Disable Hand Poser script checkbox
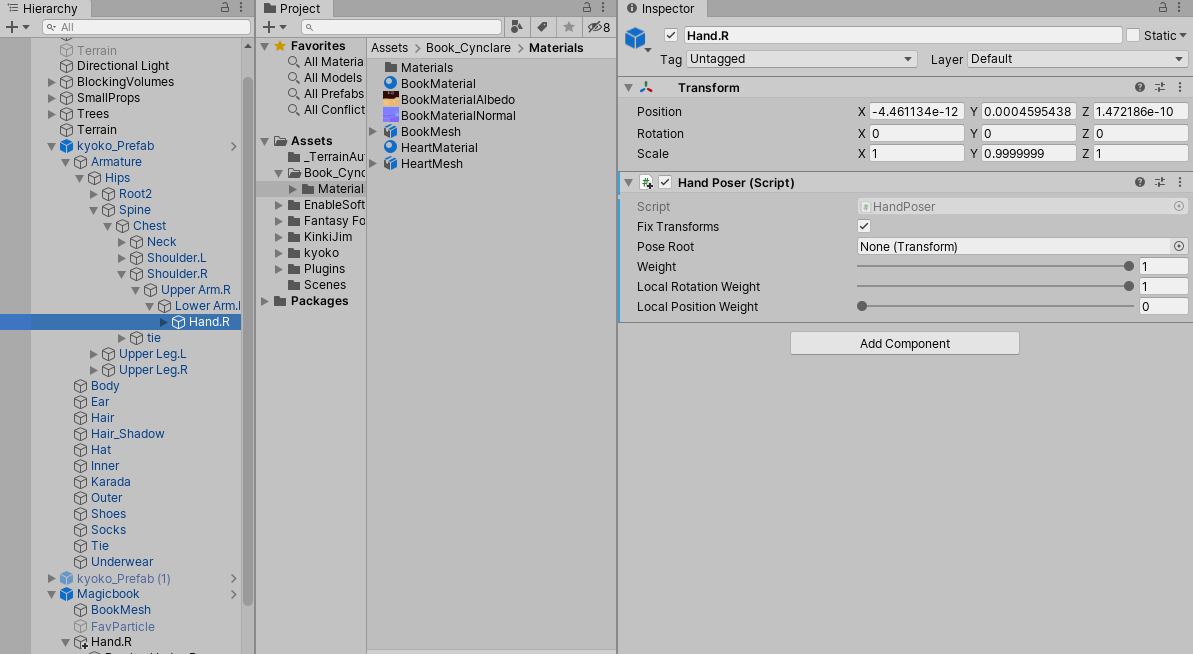 665,183
